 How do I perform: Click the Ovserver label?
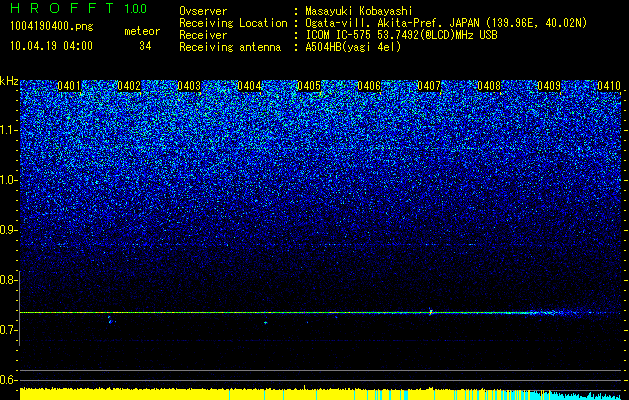(x=203, y=11)
